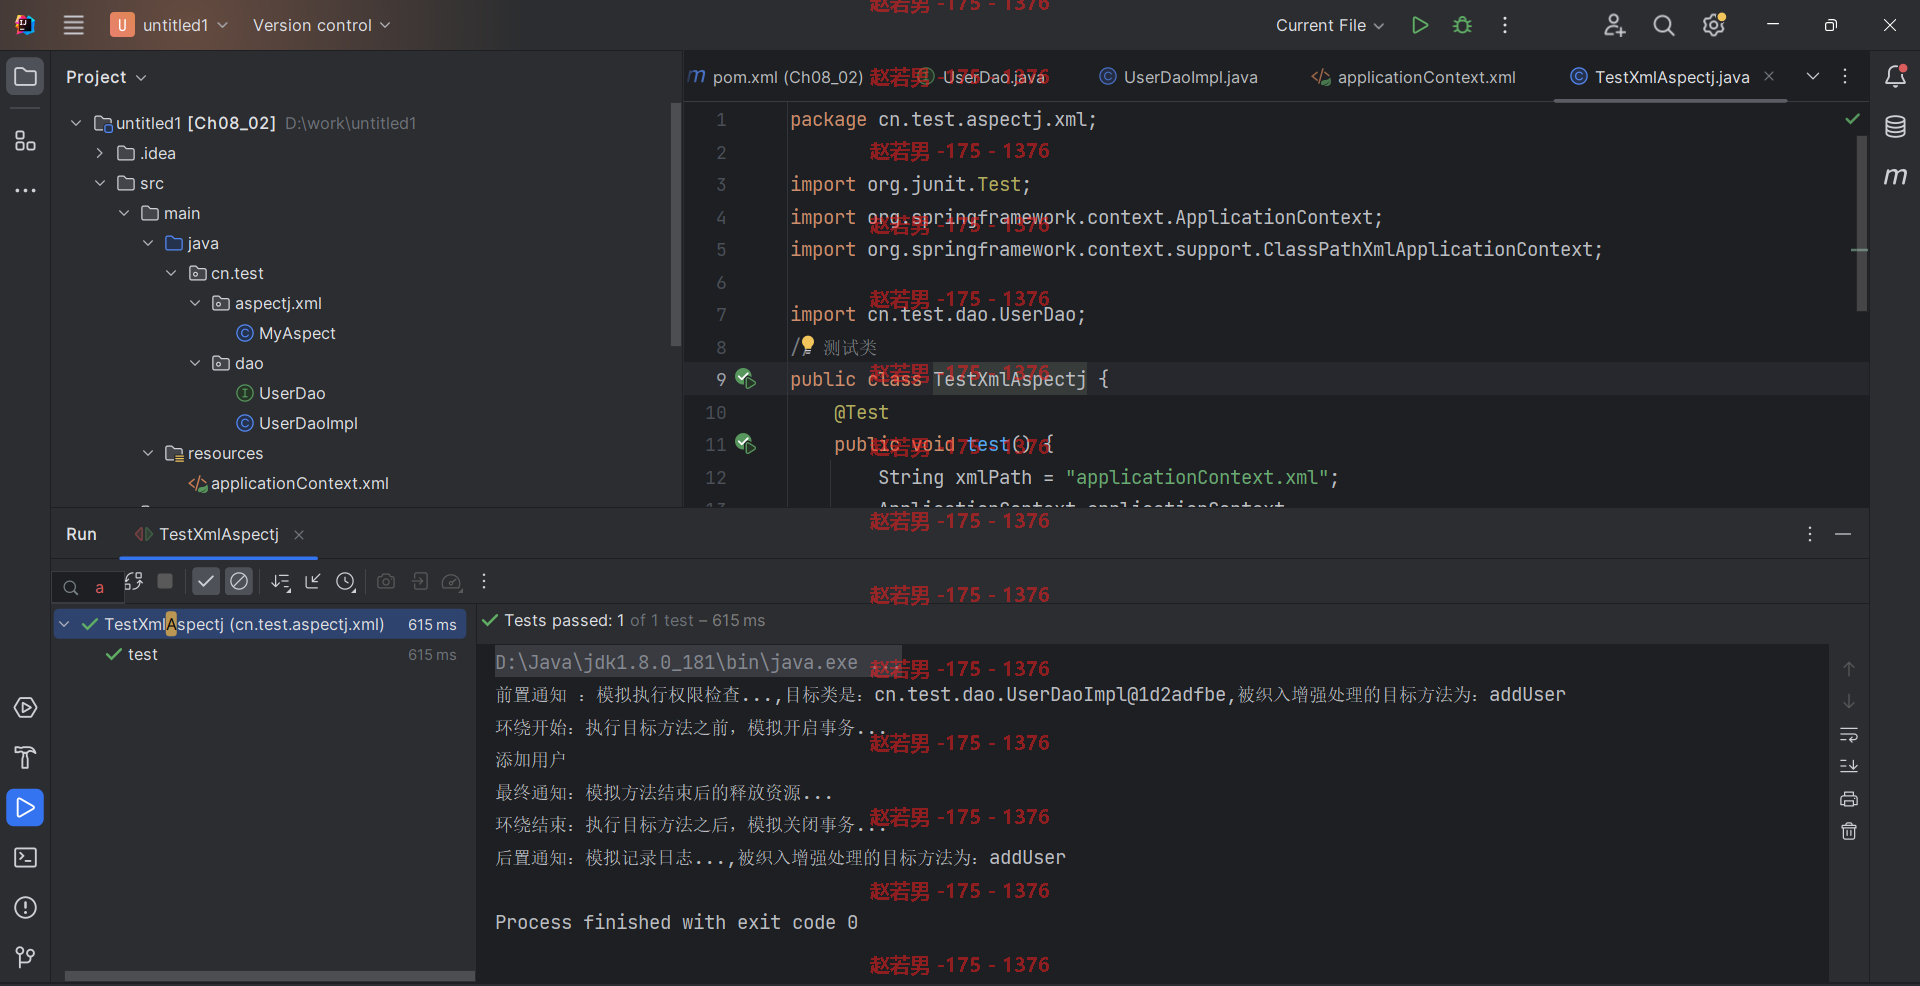Viewport: 1920px width, 986px height.
Task: Open Maven tool window icon
Action: point(1895,176)
